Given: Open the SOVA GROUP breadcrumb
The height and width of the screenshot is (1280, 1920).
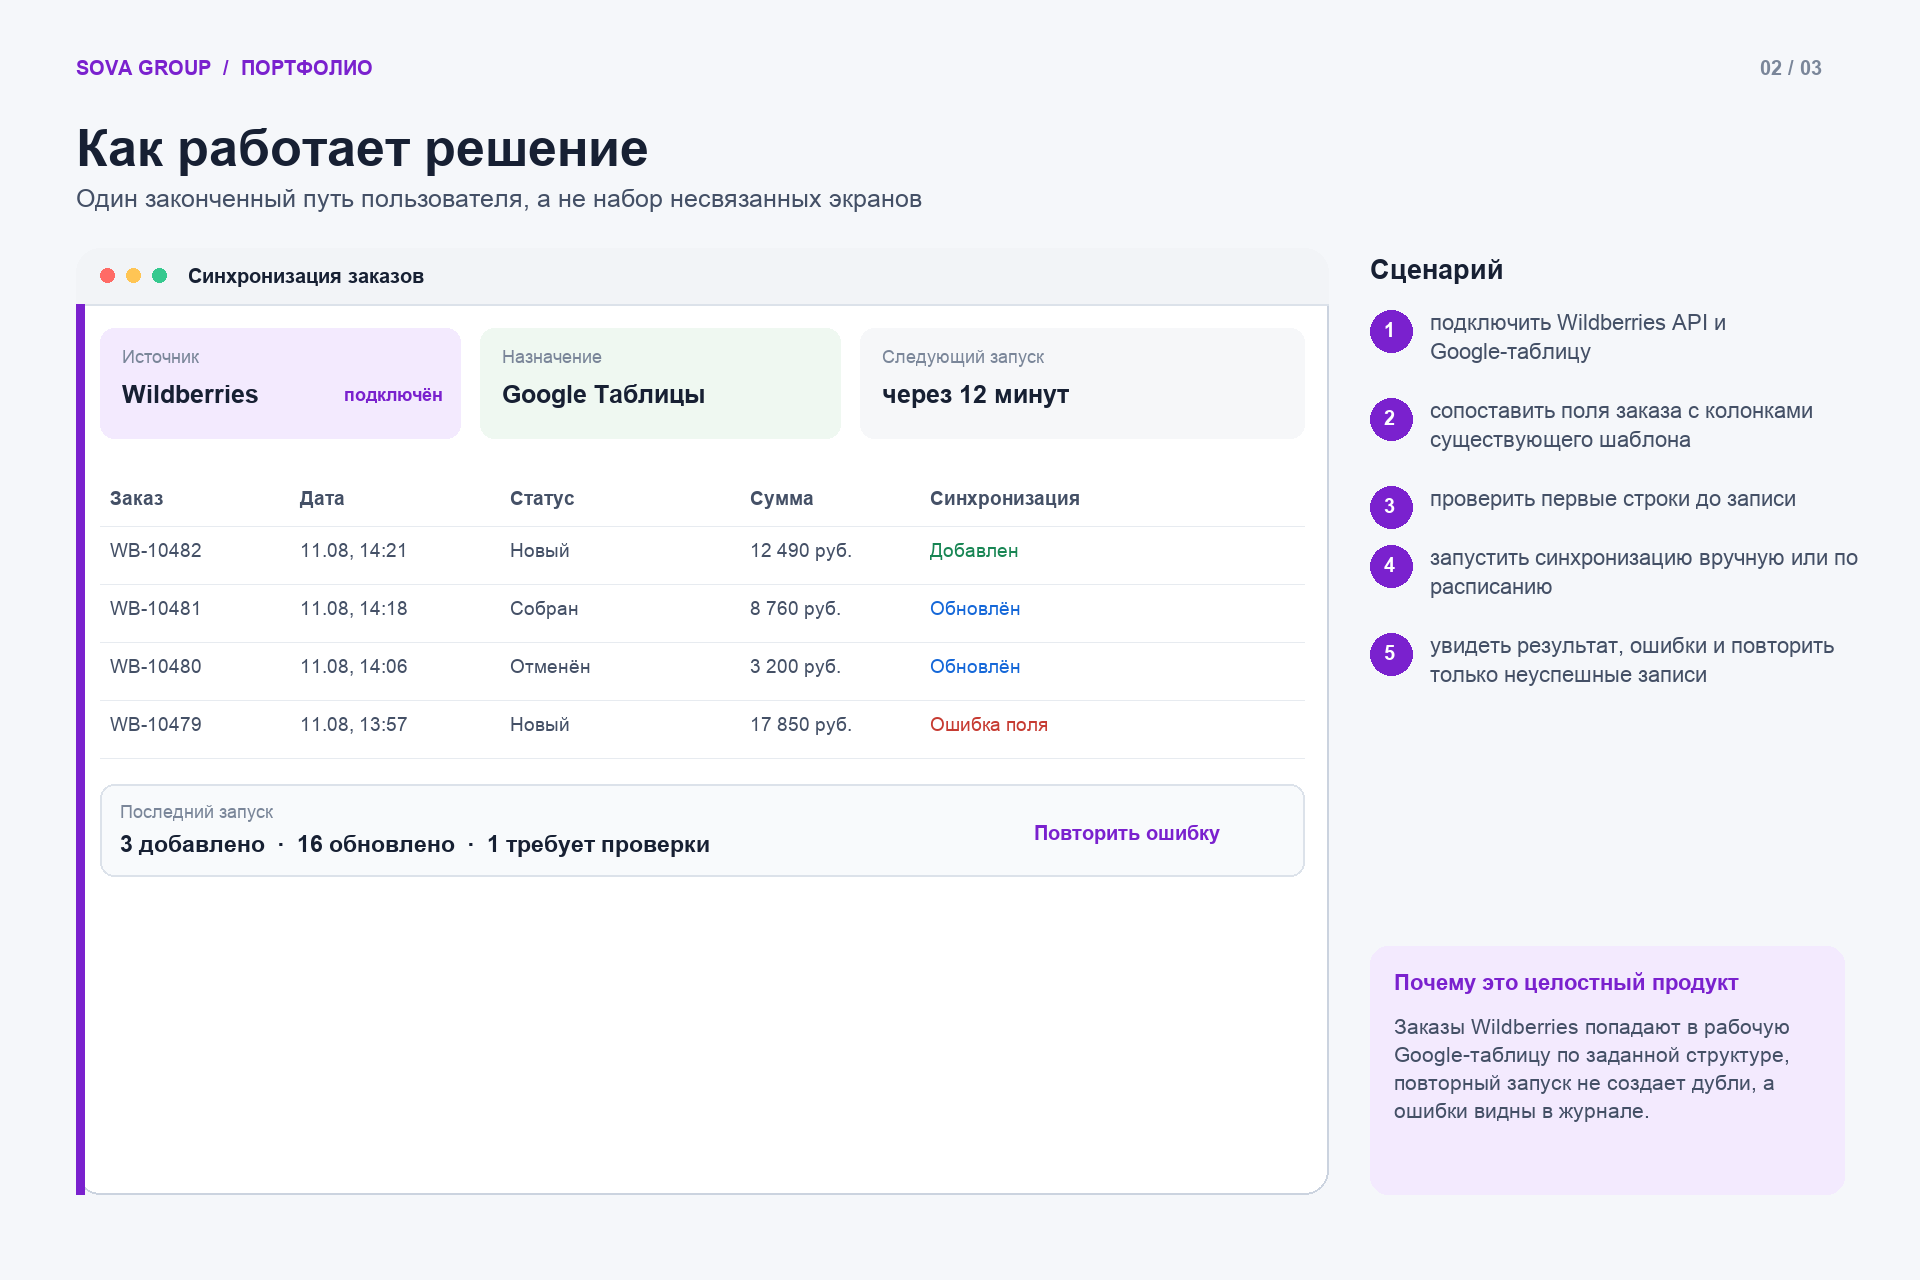Looking at the screenshot, I should [x=143, y=68].
